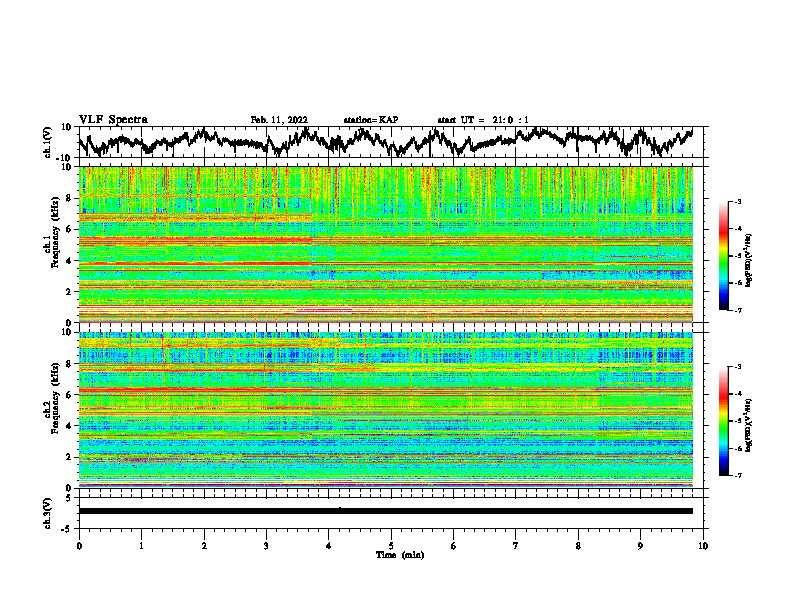Click time axis tick label "9"

[x=640, y=546]
